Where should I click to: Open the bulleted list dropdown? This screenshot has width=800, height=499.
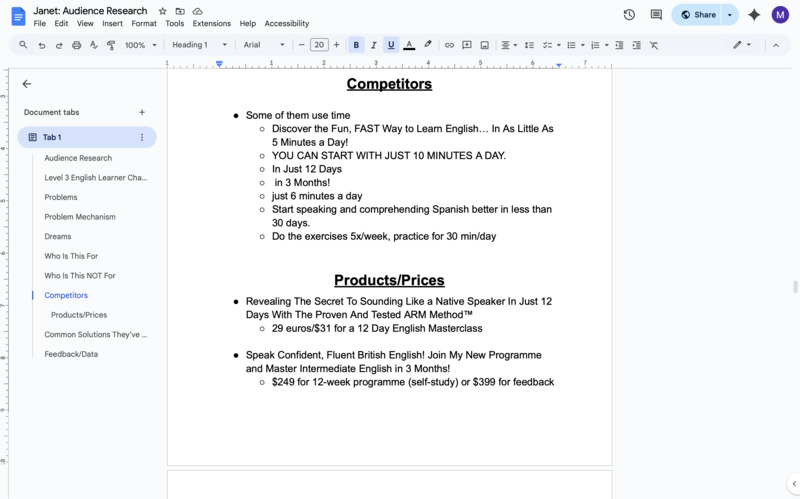pos(576,45)
